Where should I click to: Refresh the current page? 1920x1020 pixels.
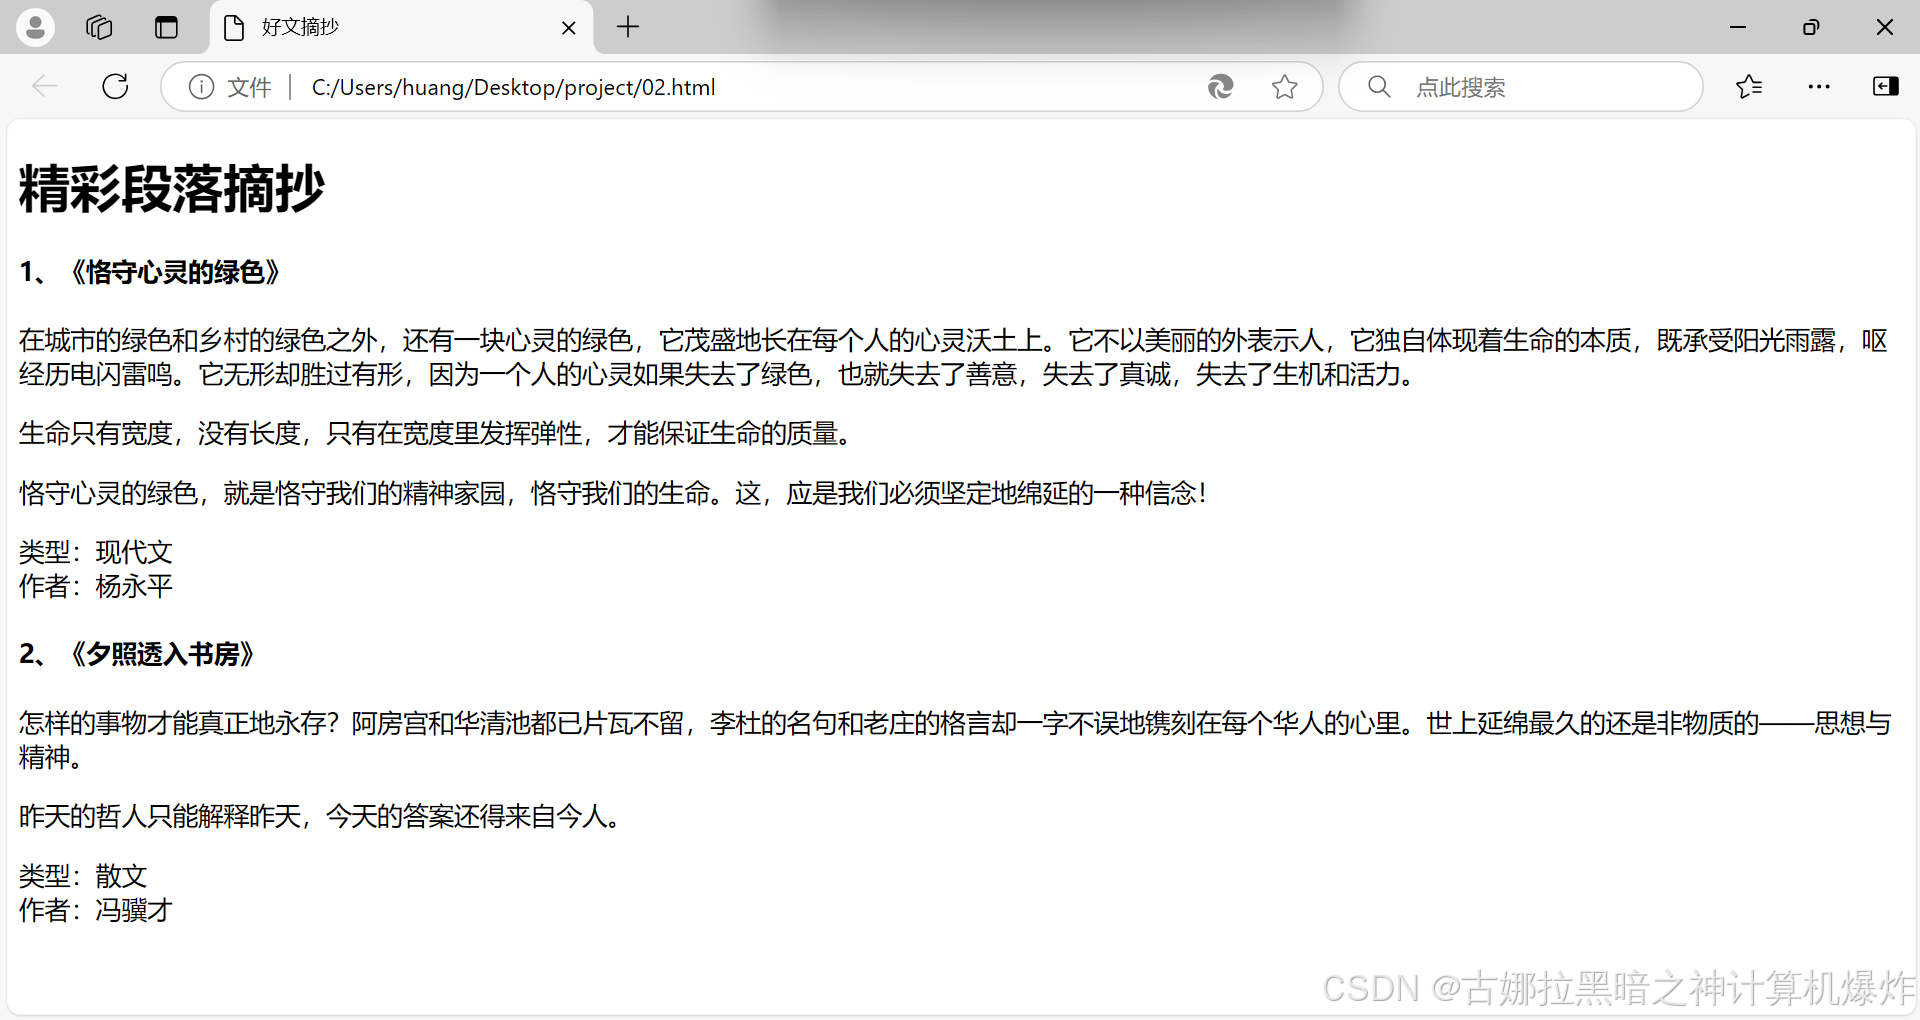[114, 86]
